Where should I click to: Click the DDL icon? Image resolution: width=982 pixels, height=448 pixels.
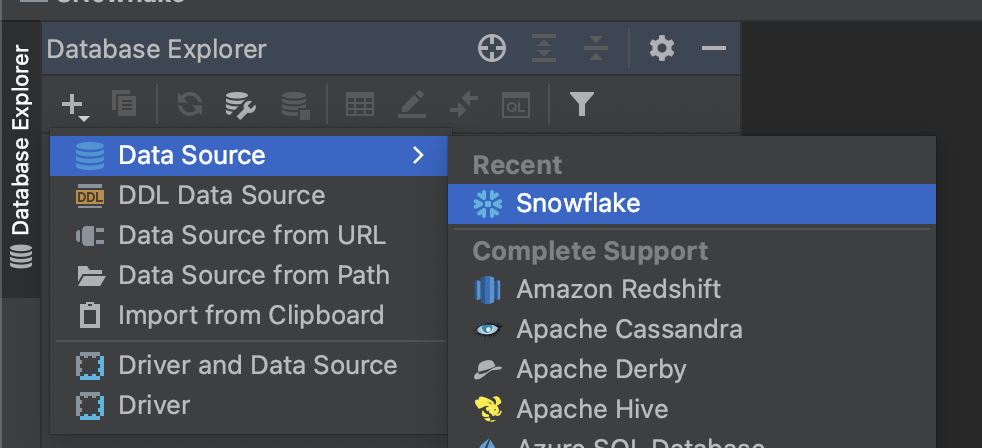pos(90,196)
